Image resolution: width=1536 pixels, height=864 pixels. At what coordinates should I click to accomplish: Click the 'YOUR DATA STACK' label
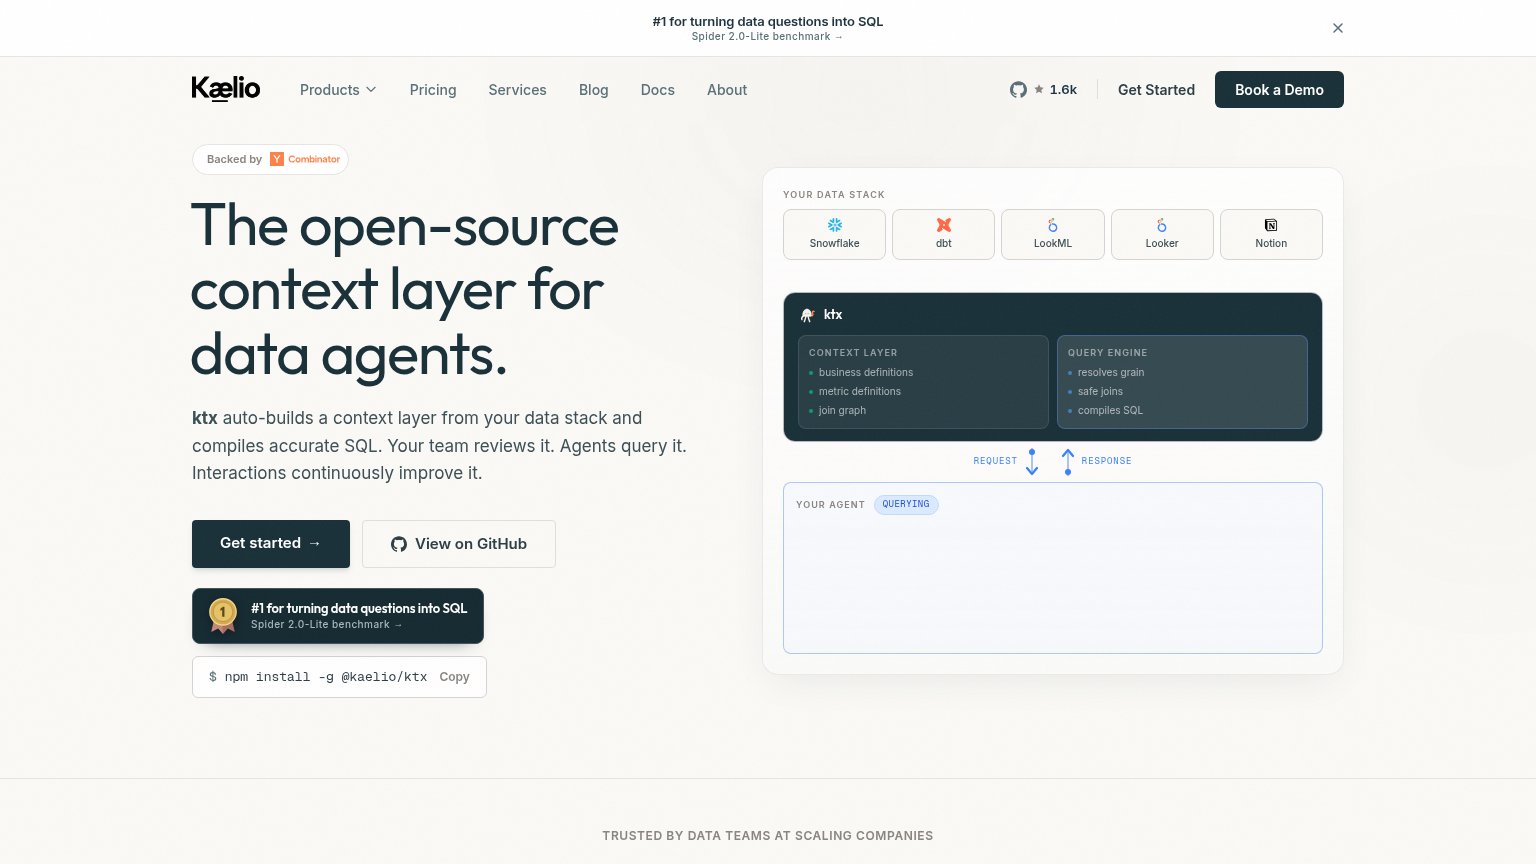click(834, 195)
